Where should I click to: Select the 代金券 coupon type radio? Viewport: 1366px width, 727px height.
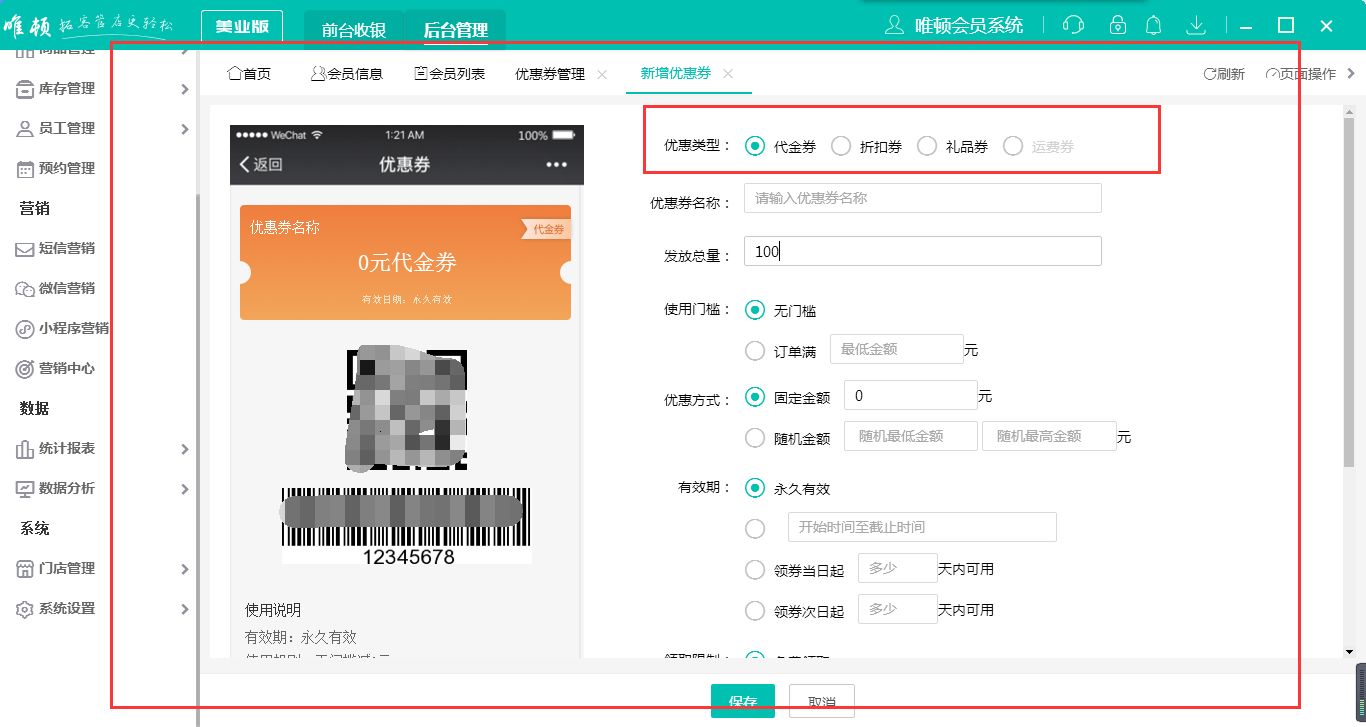pos(755,146)
